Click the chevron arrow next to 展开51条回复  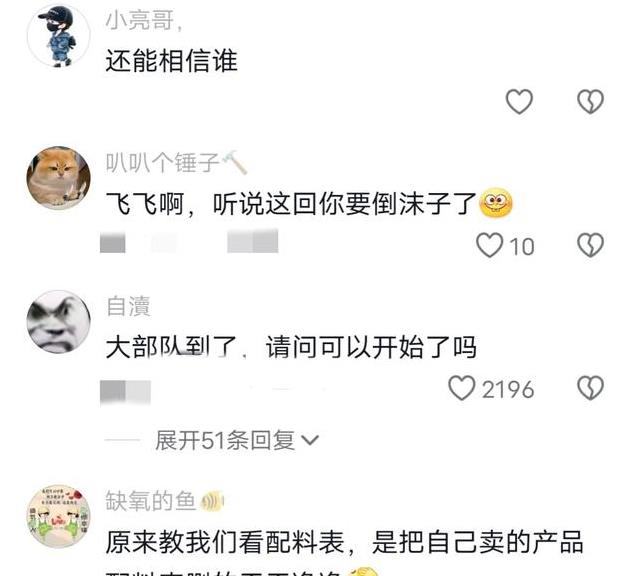click(311, 441)
